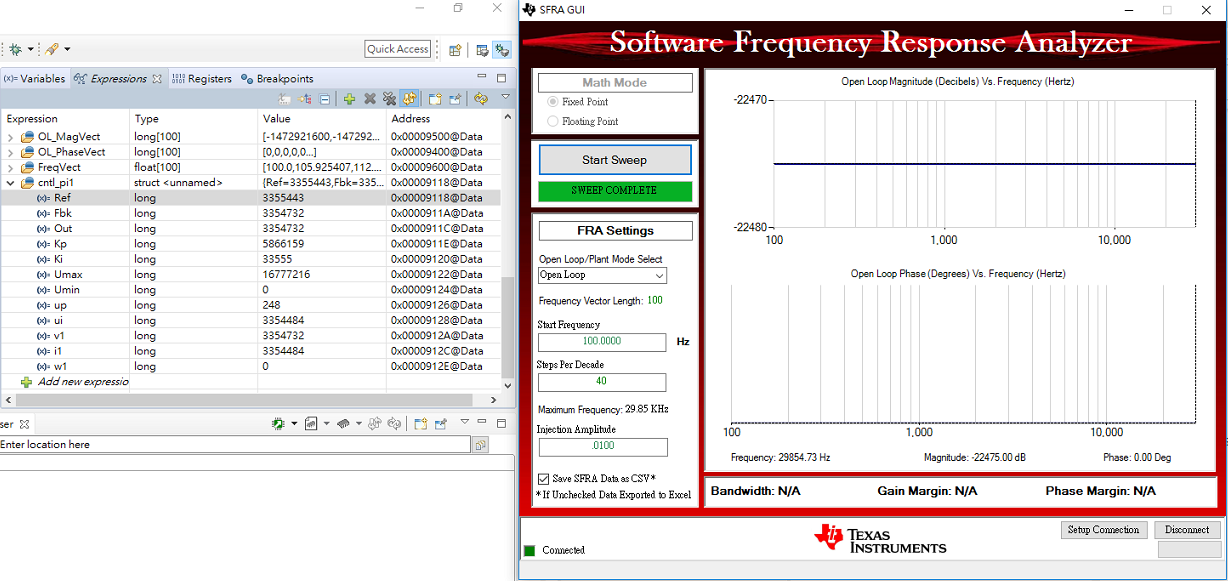The image size is (1228, 582).
Task: Collapse the cntl_pi1 struct in Expressions
Action: [9, 181]
